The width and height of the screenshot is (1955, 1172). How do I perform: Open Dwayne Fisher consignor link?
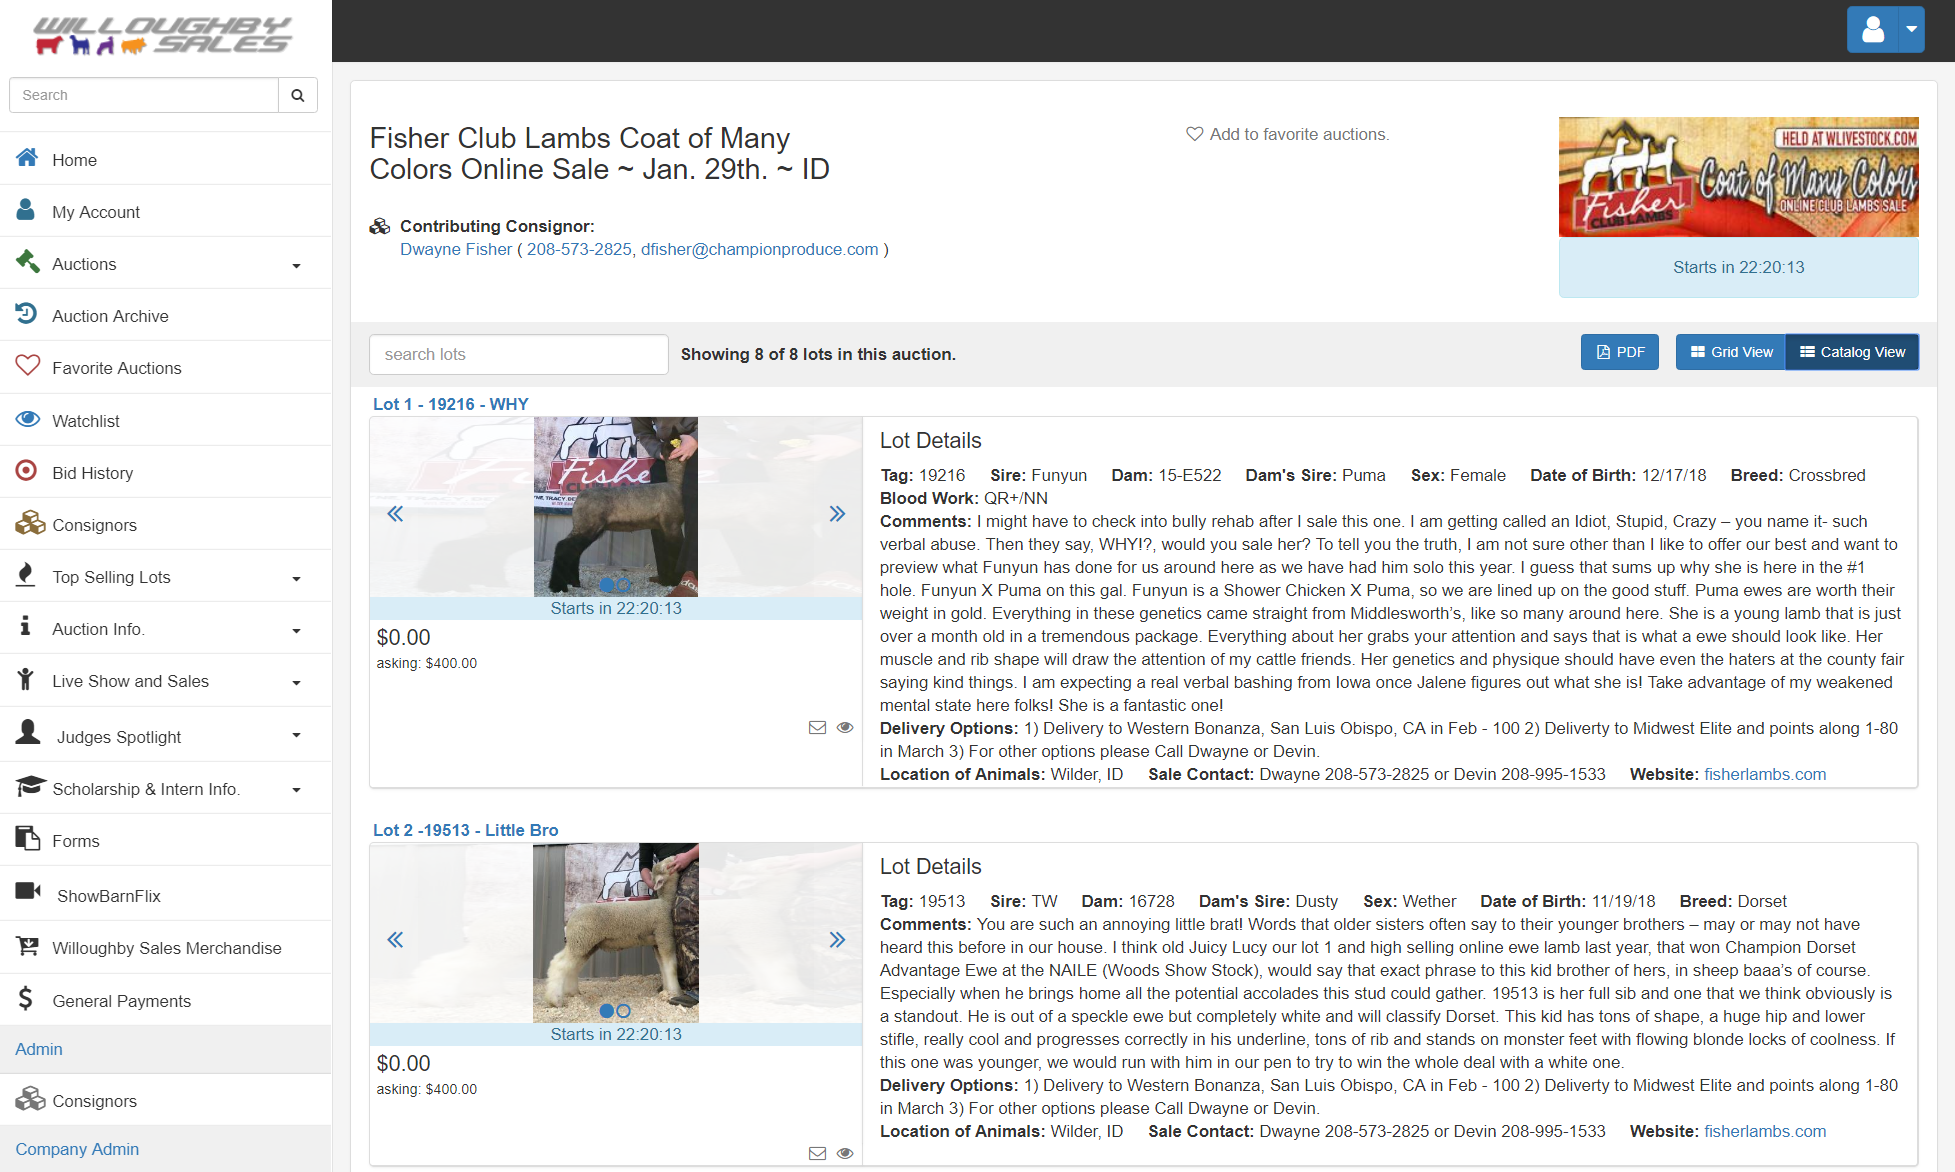456,249
